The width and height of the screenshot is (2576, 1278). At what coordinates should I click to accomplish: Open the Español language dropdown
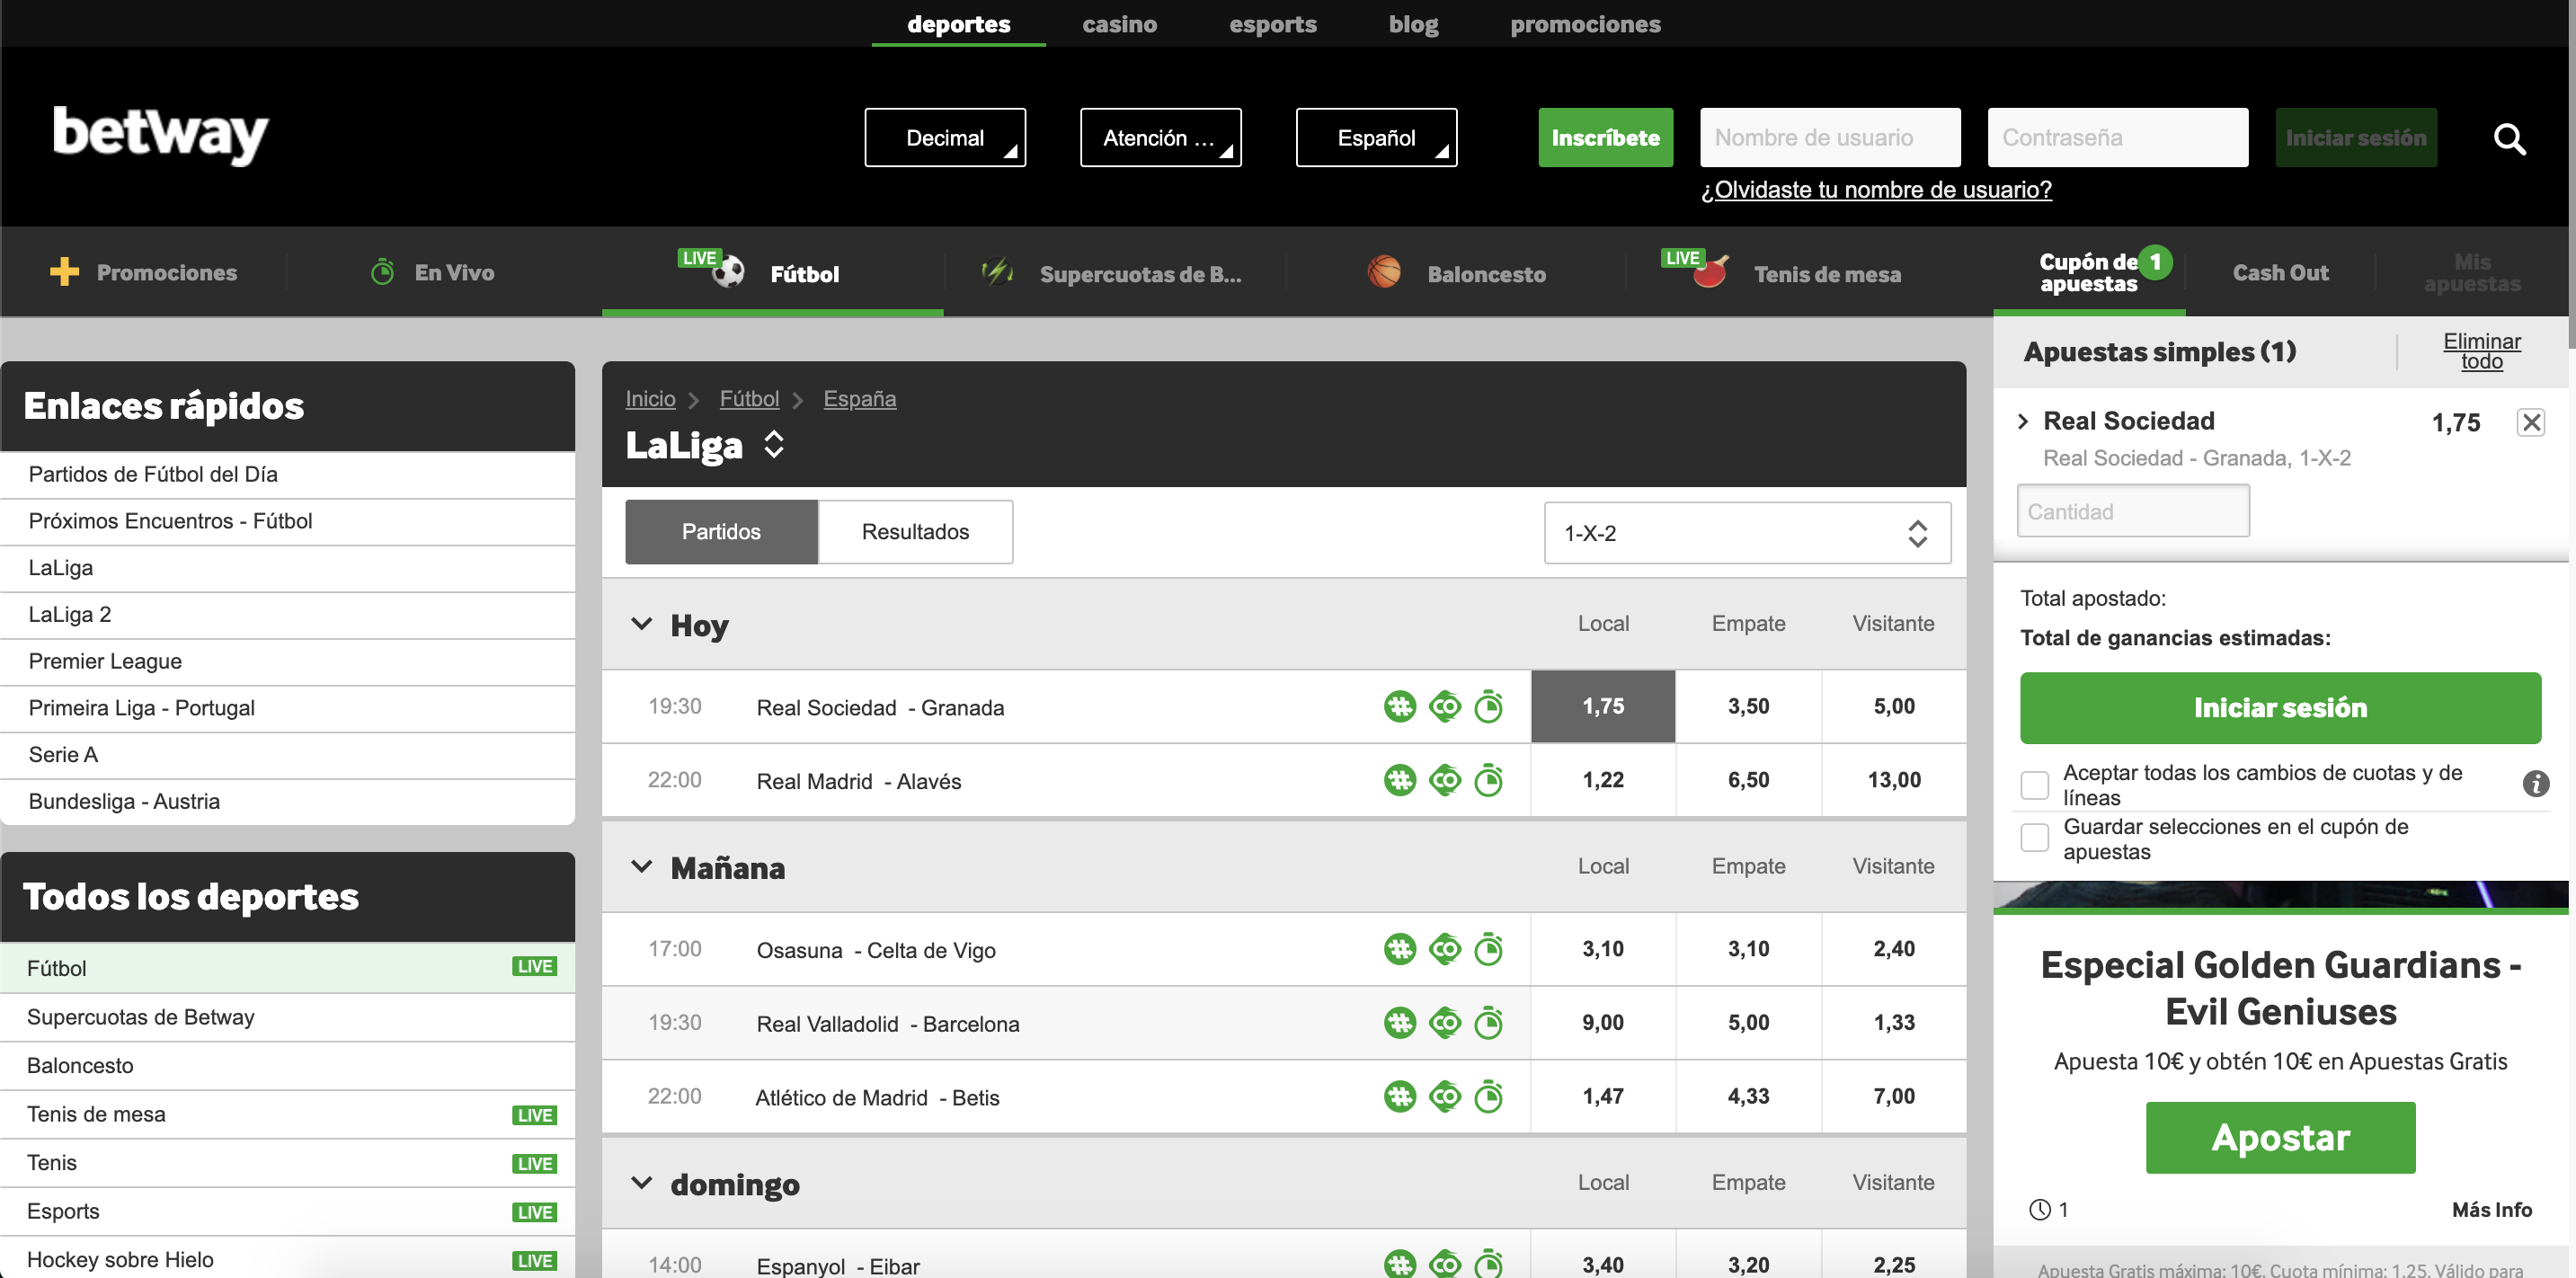(x=1376, y=138)
